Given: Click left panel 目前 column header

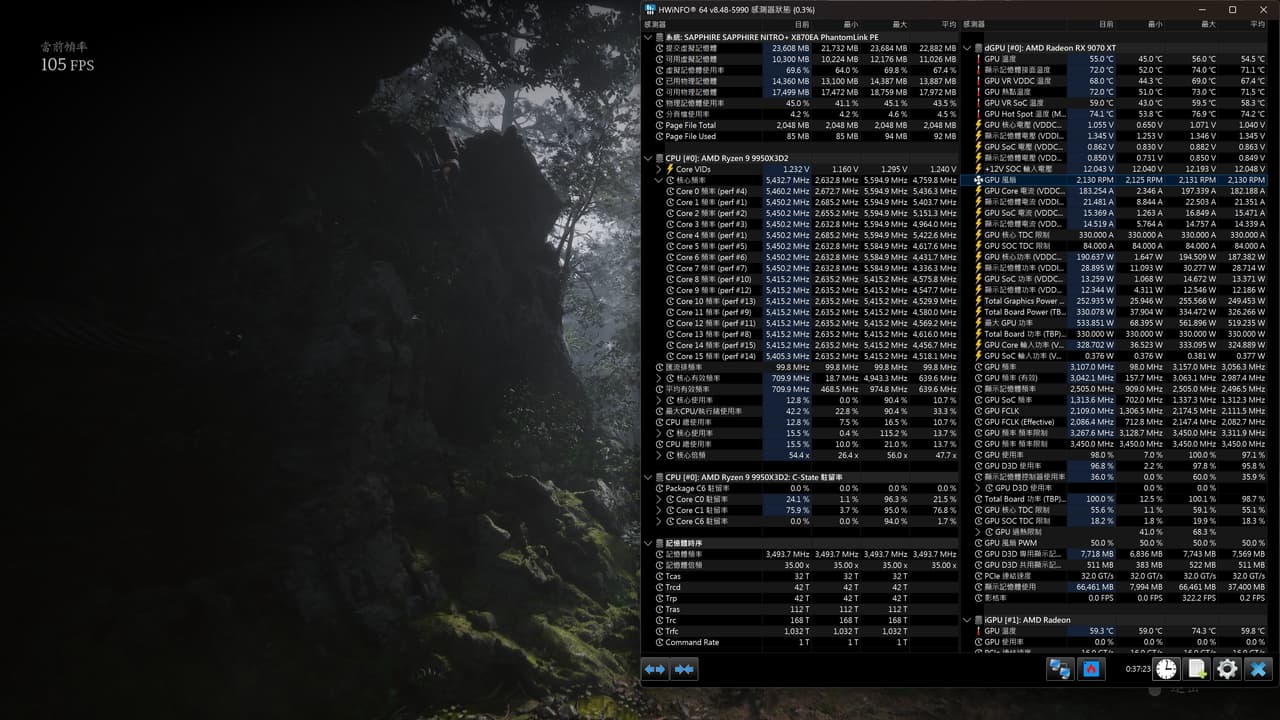Looking at the screenshot, I should point(802,24).
